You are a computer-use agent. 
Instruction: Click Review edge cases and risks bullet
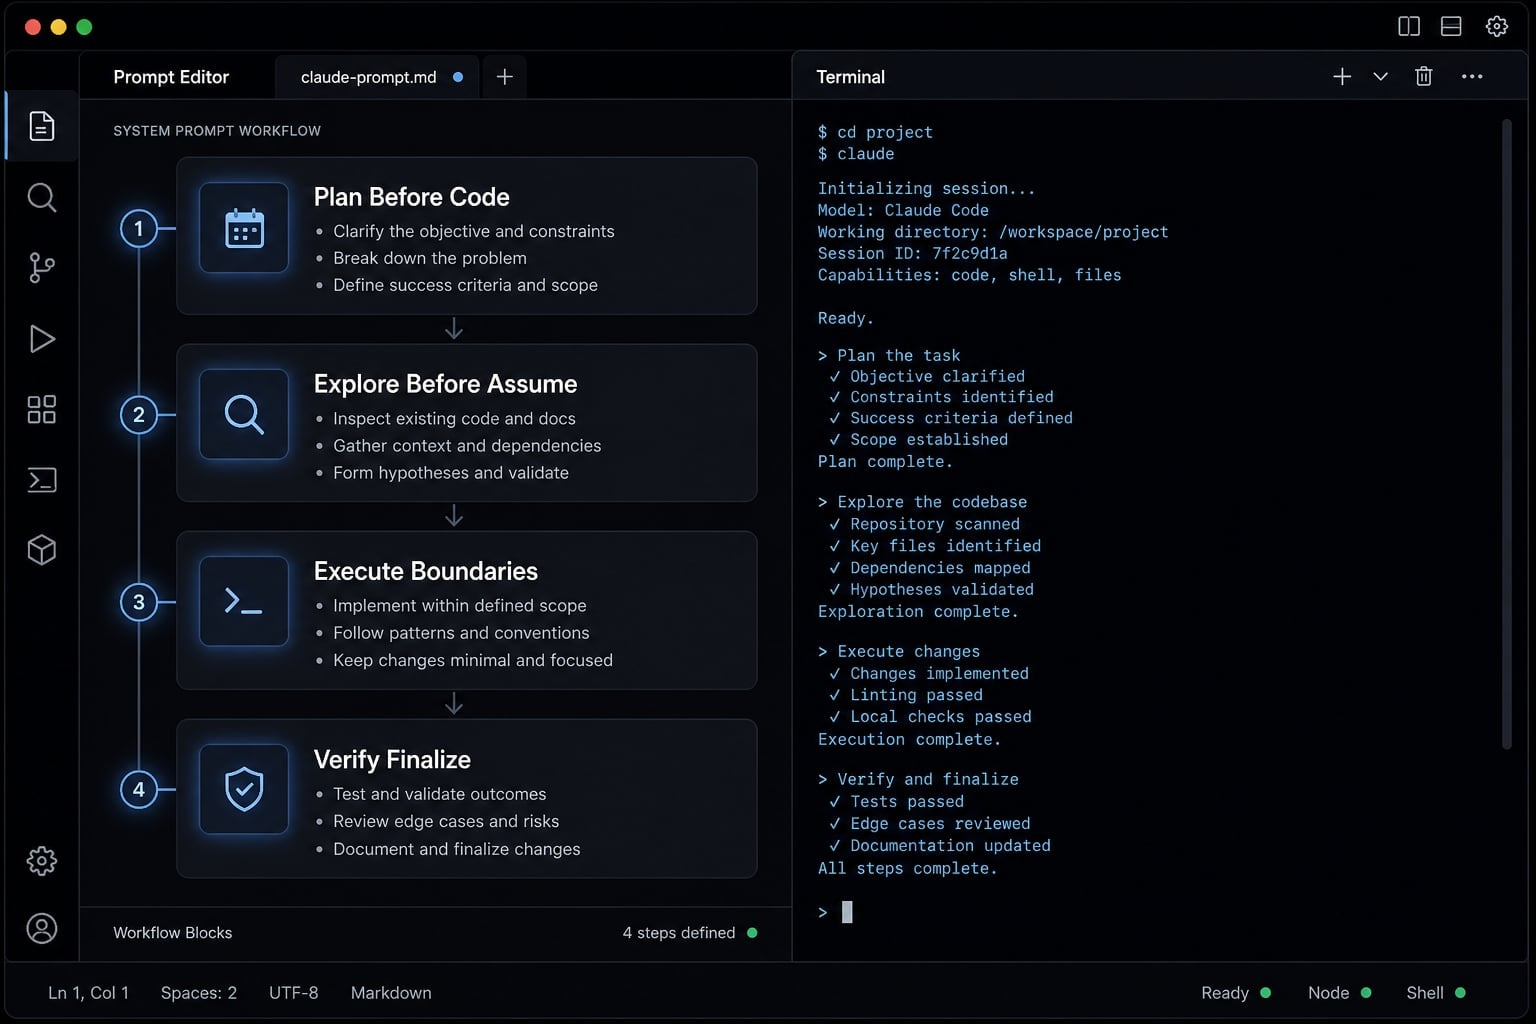pyautogui.click(x=446, y=821)
